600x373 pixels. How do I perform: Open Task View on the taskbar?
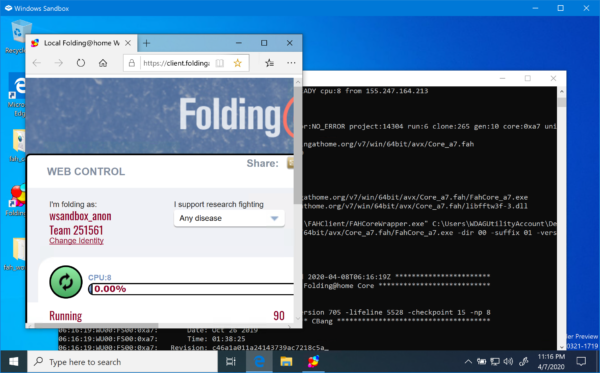(231, 361)
